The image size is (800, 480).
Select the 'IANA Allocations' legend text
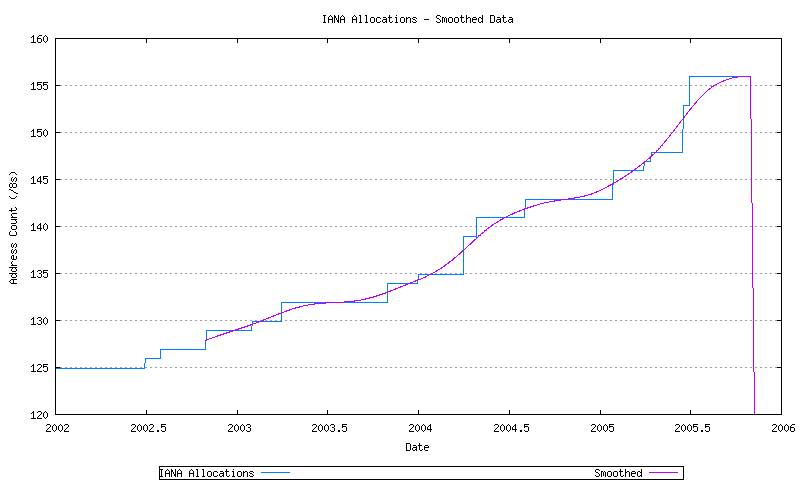207,473
